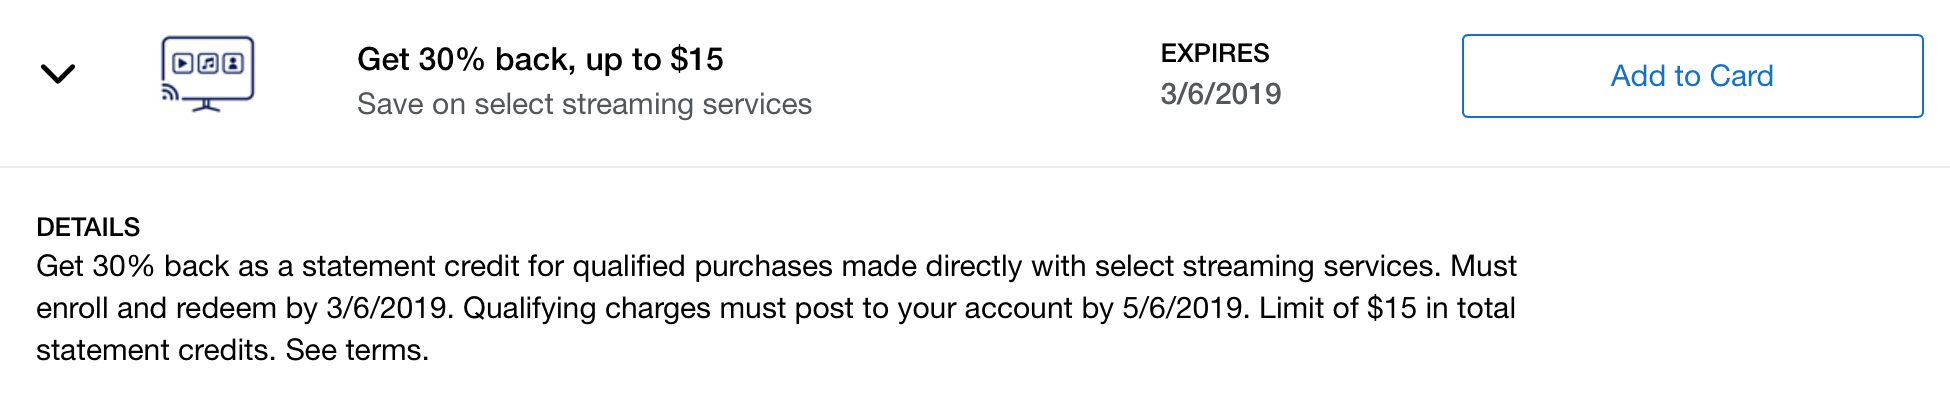Click the "Limit of $15 in total" text
The width and height of the screenshot is (1950, 406).
coord(1387,308)
